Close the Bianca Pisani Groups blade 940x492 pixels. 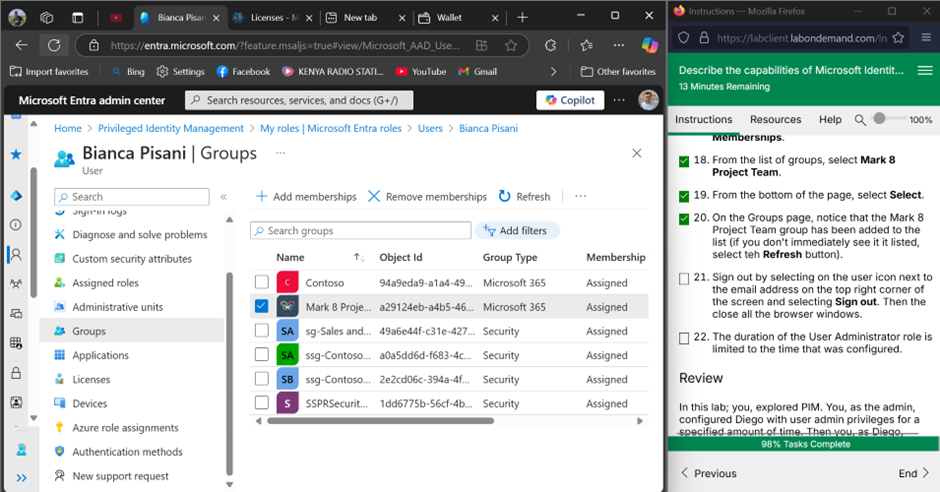(x=637, y=153)
